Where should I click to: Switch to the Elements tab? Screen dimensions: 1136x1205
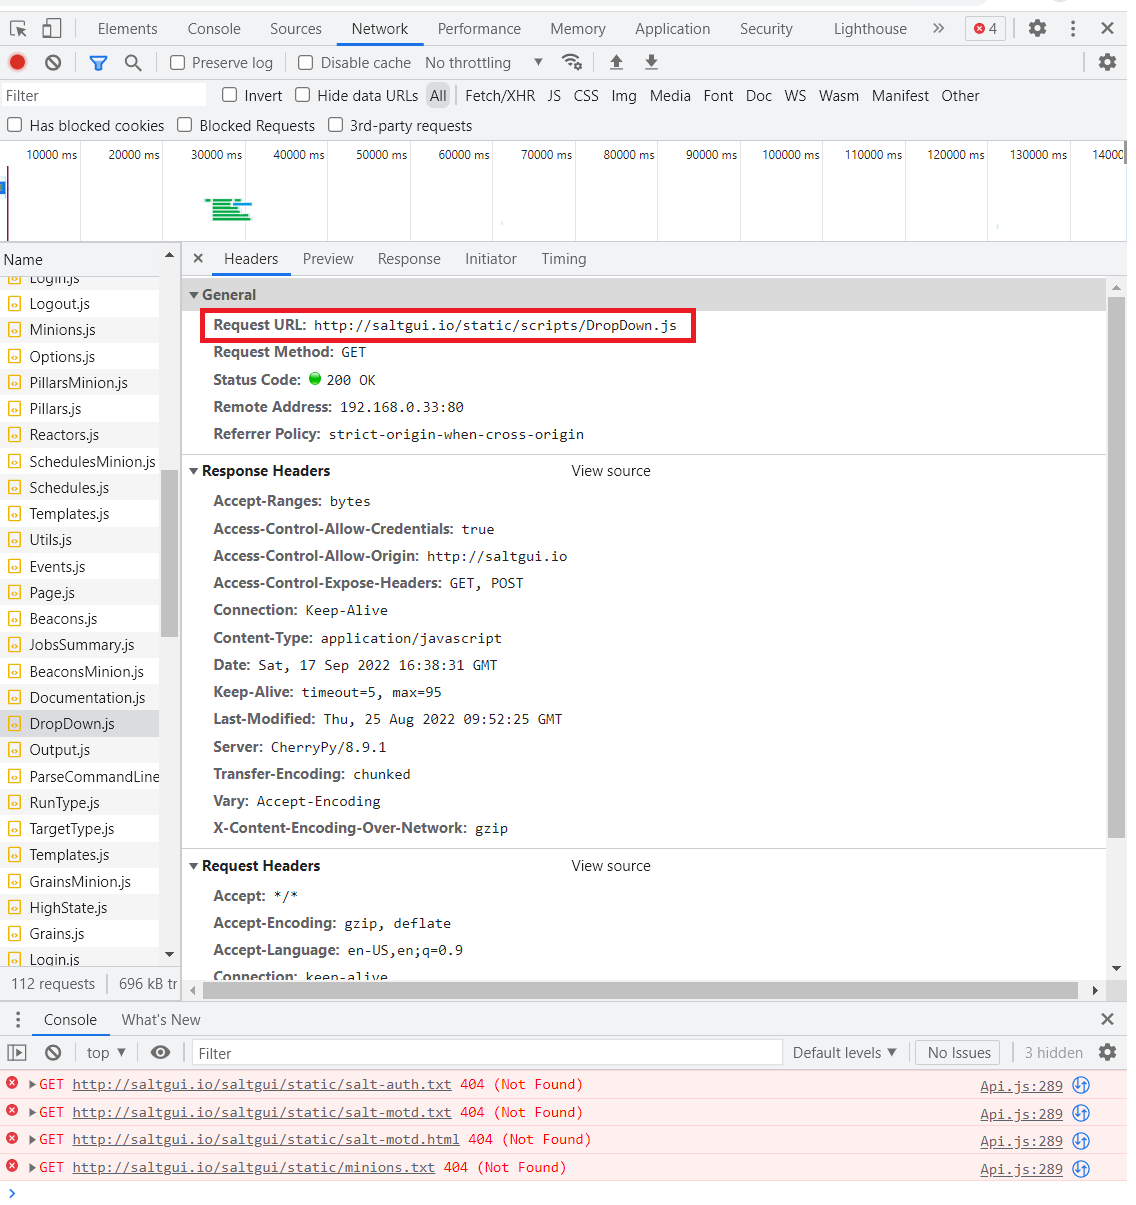127,28
